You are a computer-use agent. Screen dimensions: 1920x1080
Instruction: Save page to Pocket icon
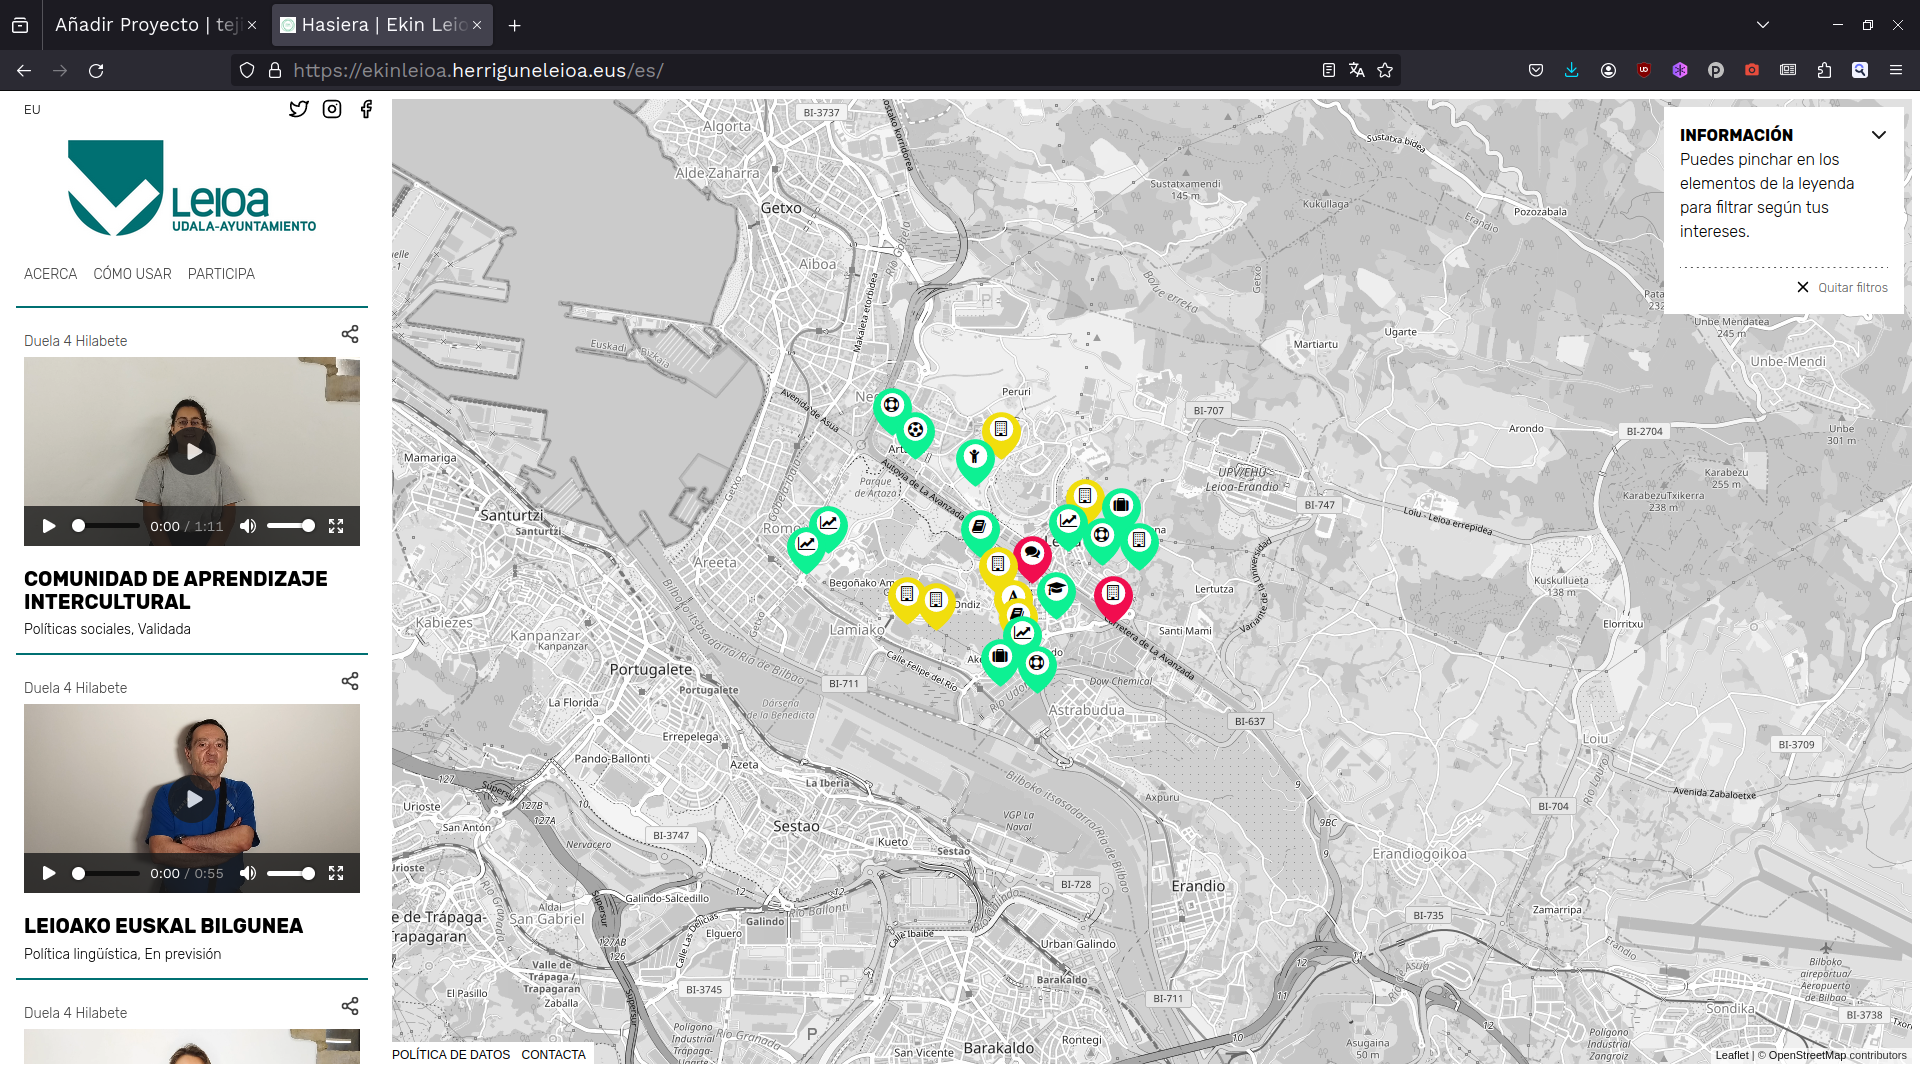[x=1536, y=70]
